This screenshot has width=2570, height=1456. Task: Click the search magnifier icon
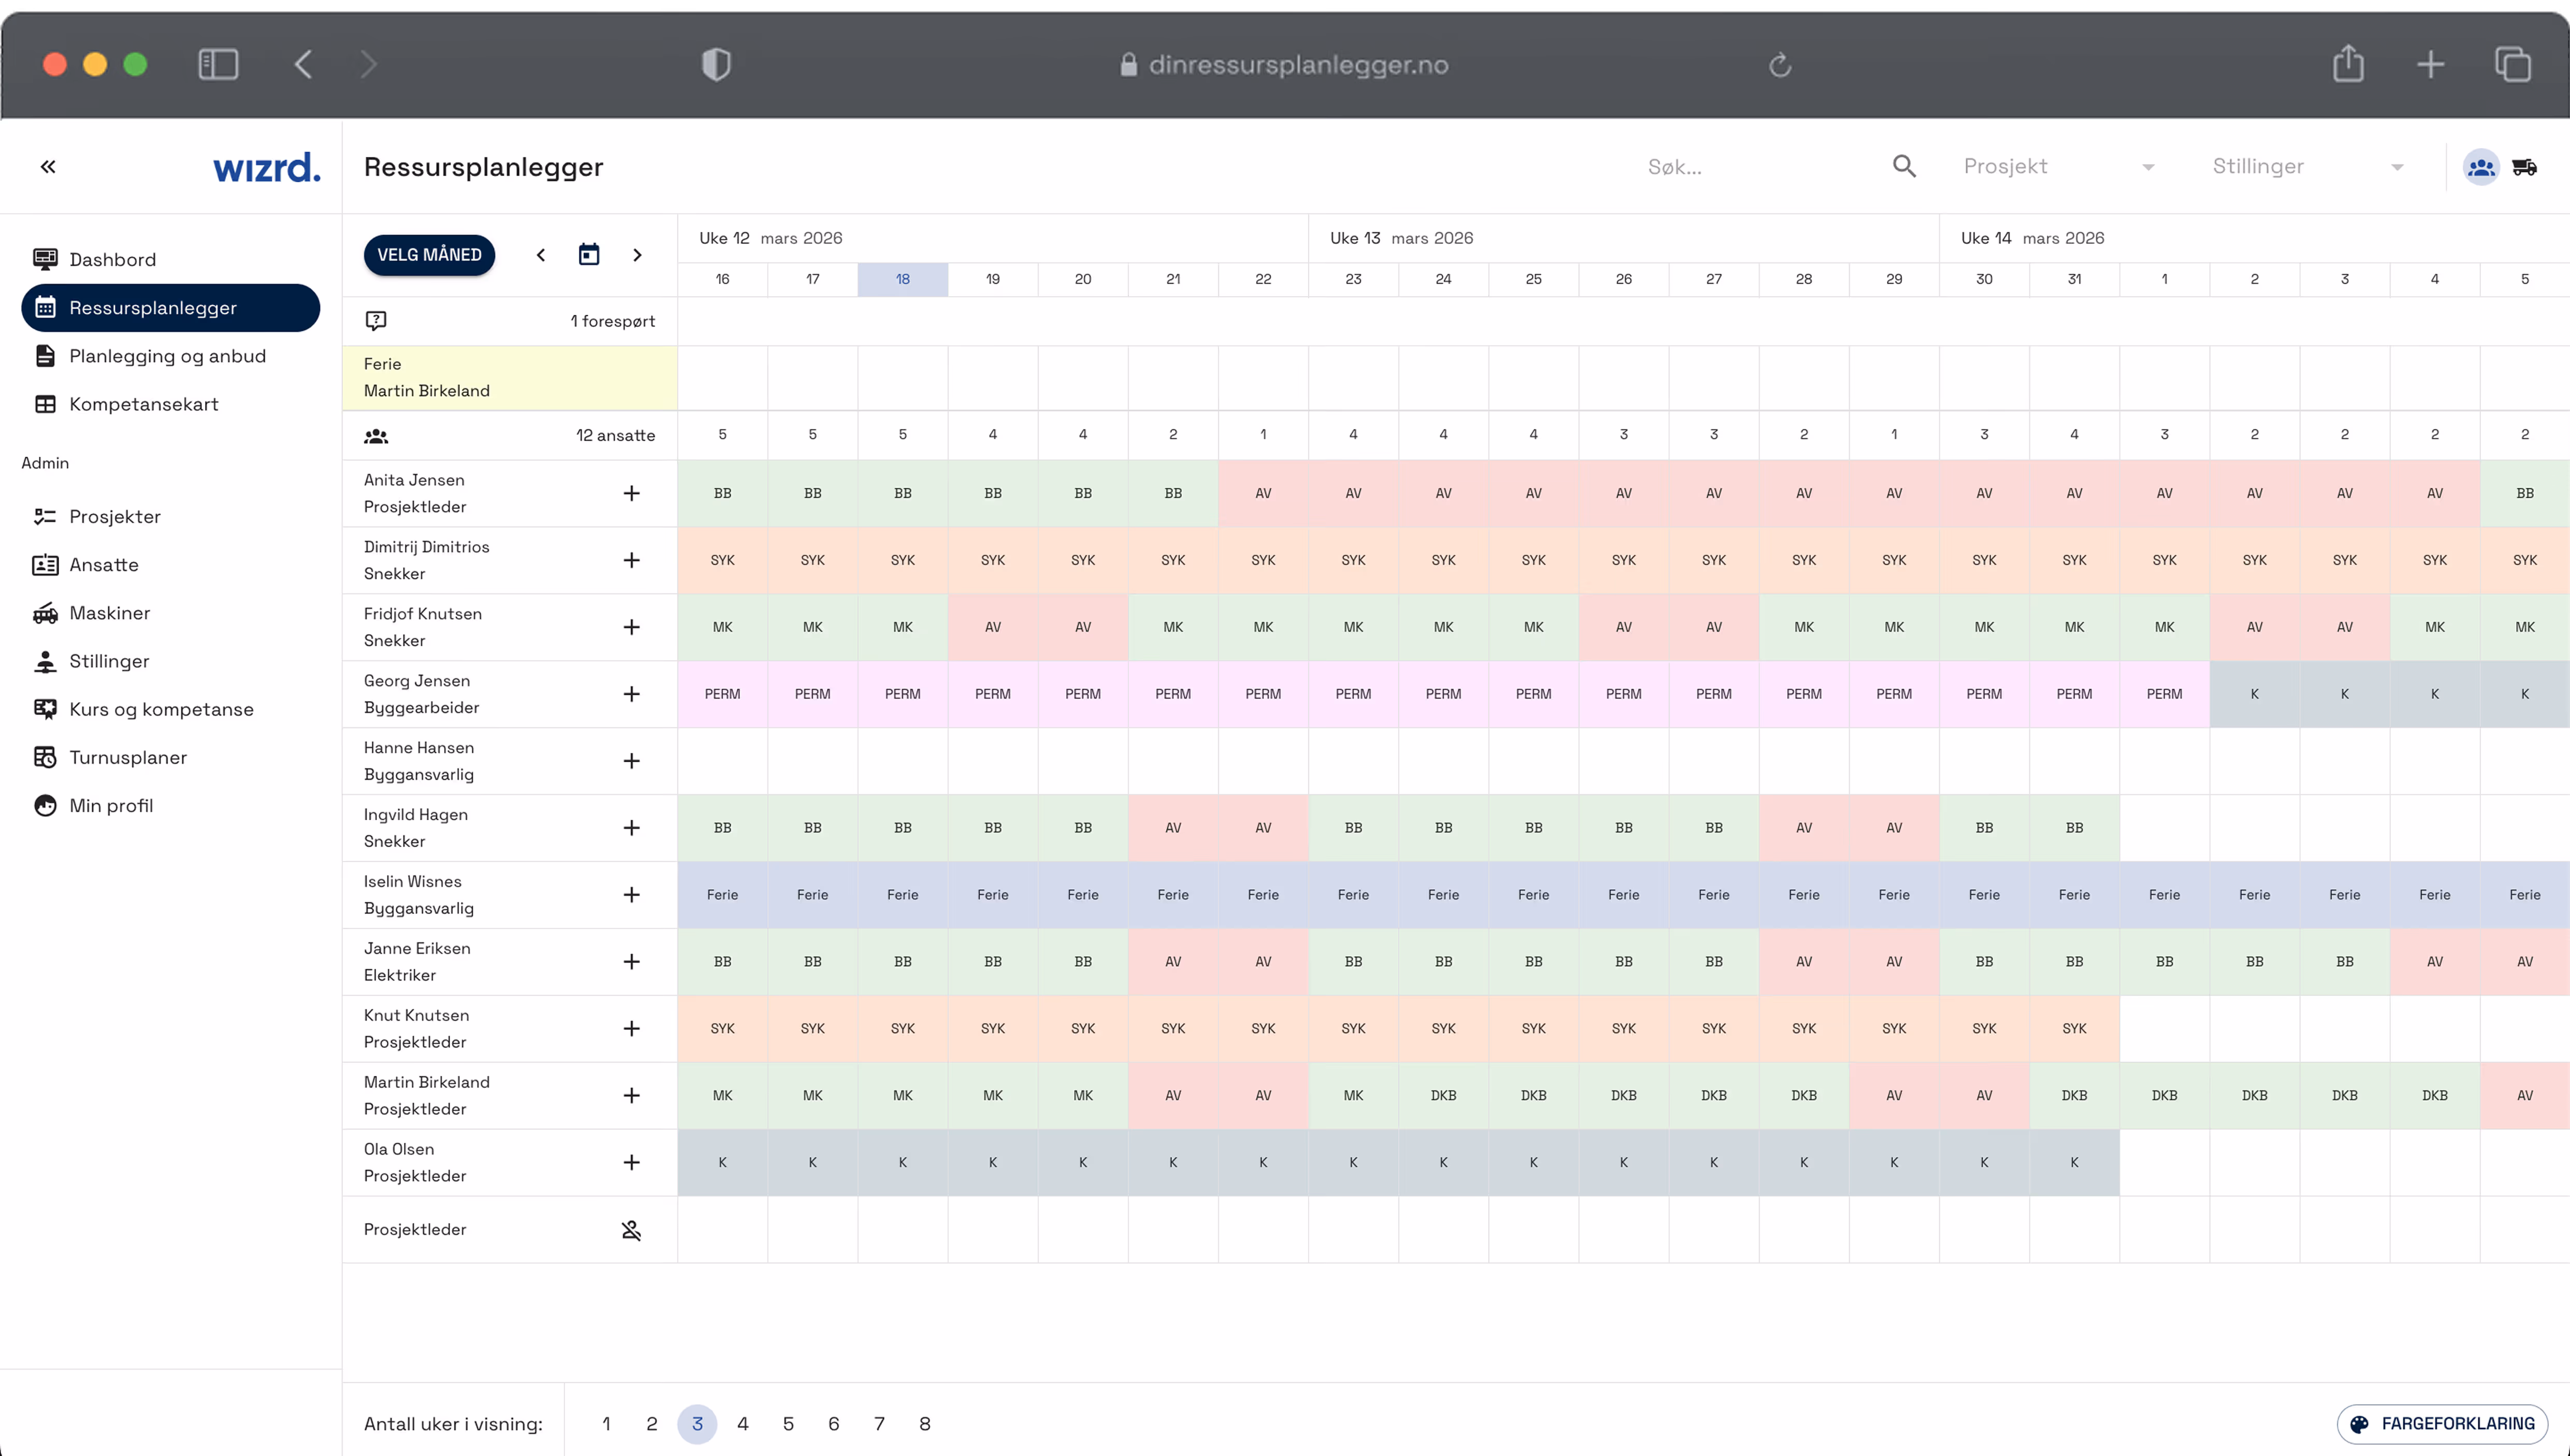(x=1904, y=167)
